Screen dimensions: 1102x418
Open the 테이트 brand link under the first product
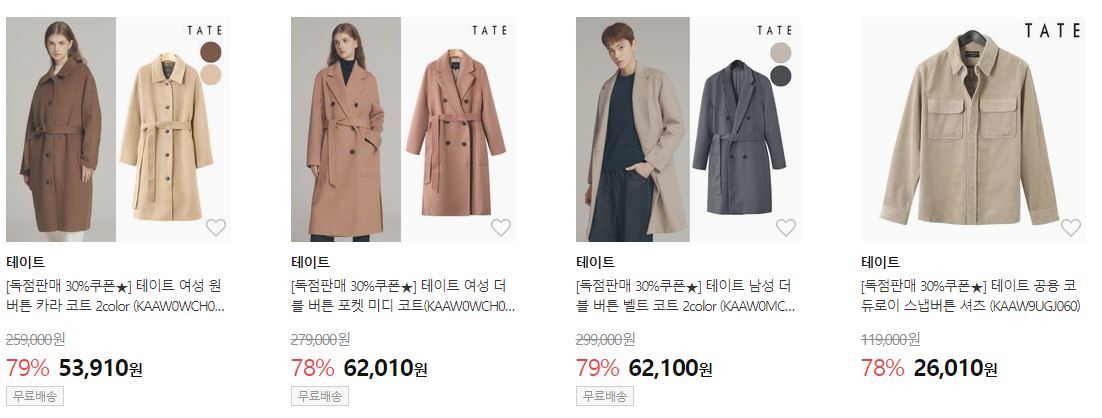[25, 262]
